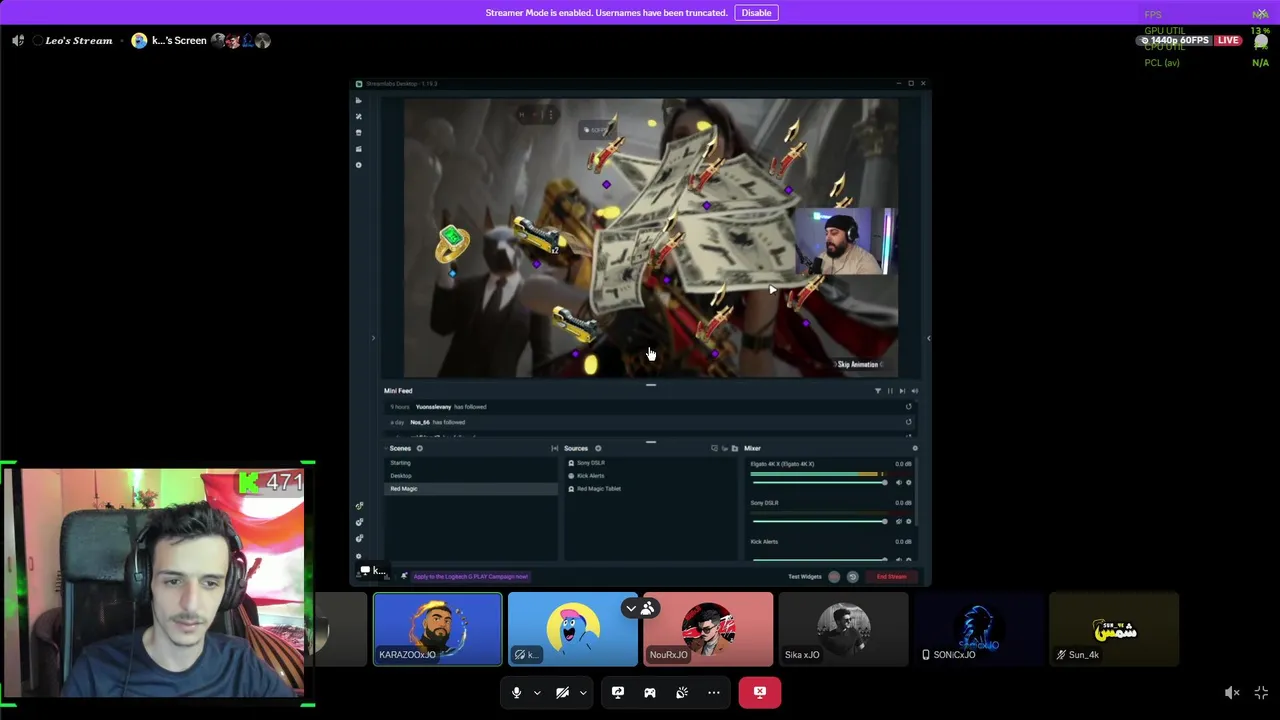The image size is (1280, 720).
Task: Select Sika xJO participant tile
Action: [843, 629]
